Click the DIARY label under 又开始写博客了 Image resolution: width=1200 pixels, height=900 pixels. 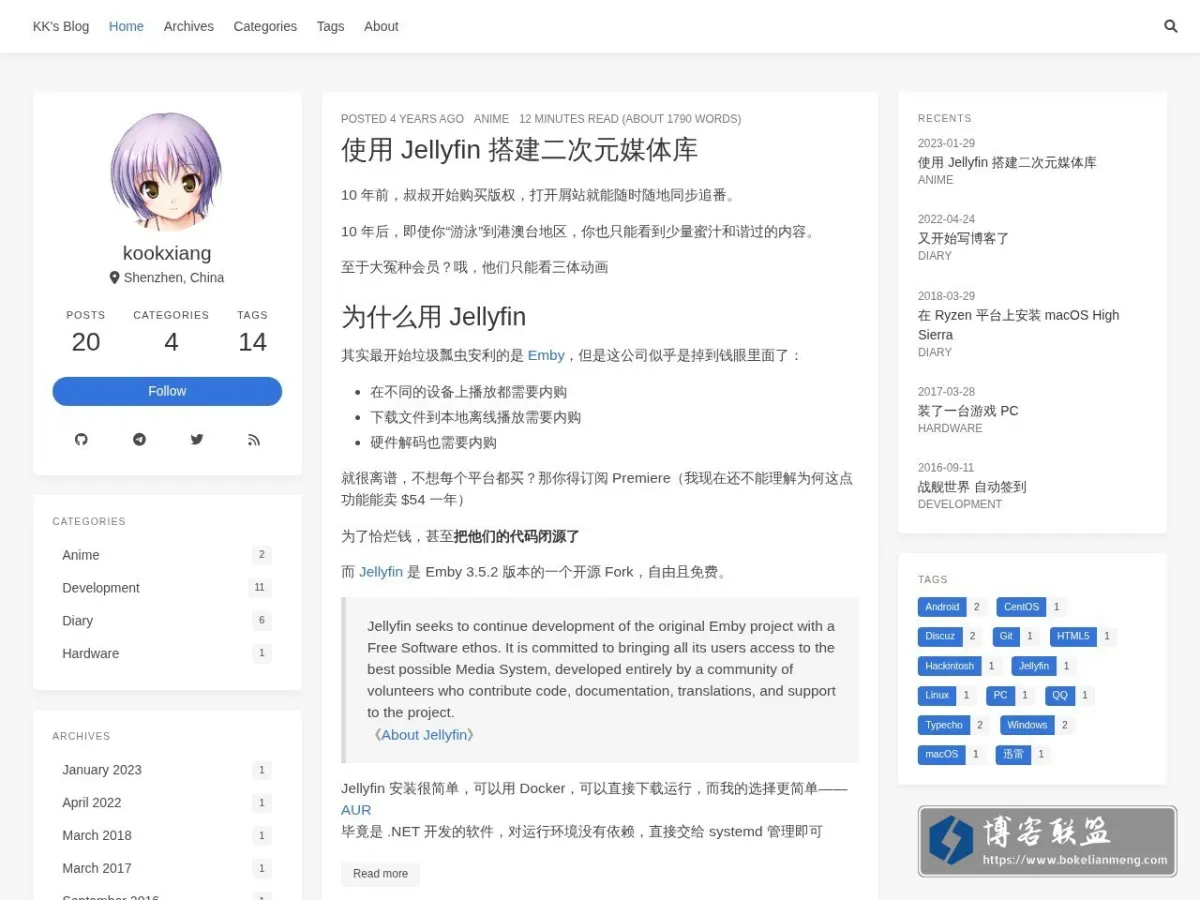[x=935, y=256]
